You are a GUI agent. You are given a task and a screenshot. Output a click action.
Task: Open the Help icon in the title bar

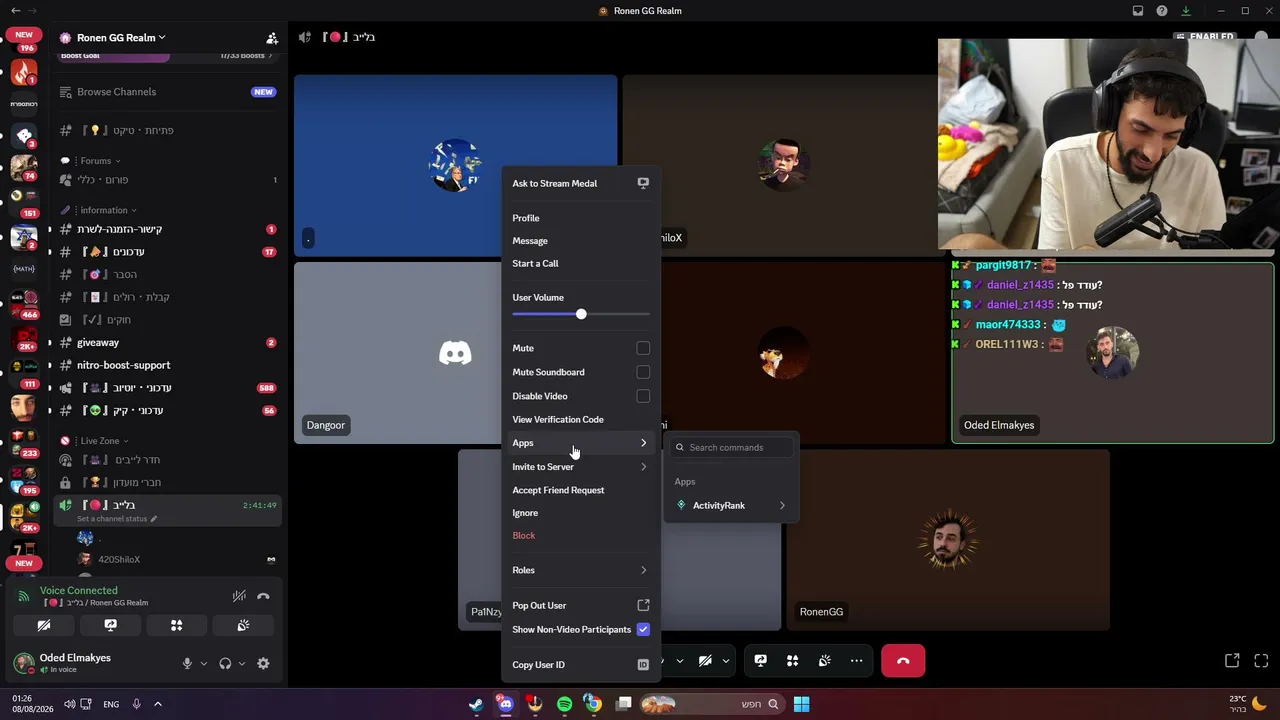pos(1162,11)
